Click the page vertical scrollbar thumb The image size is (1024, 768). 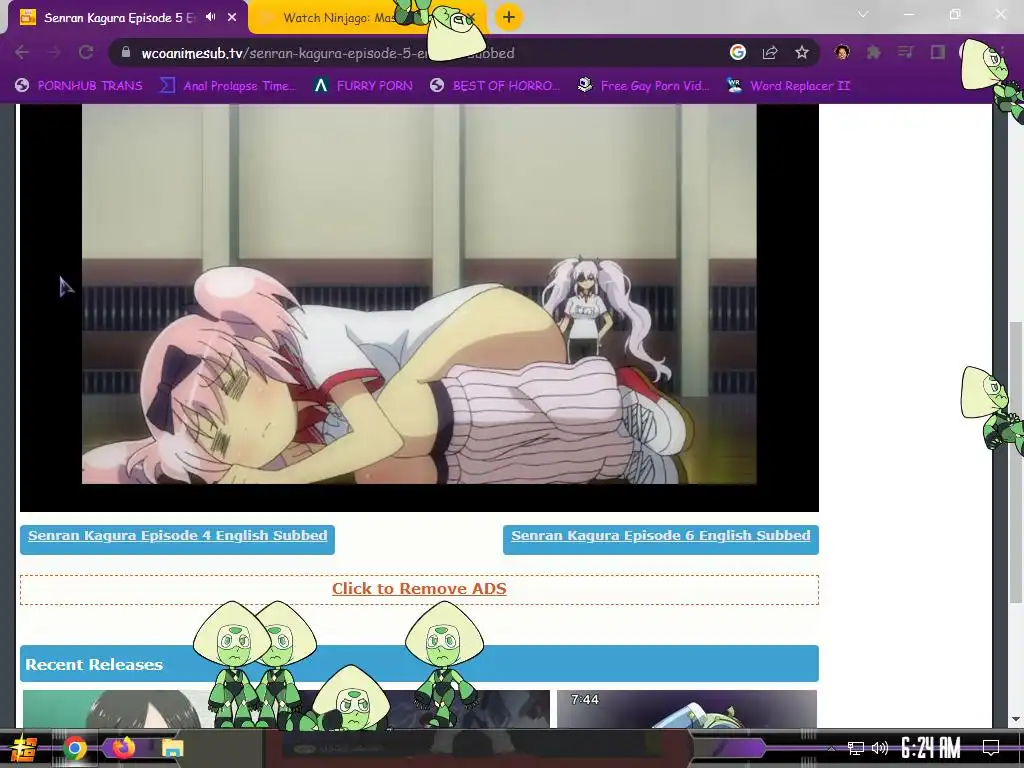tap(1016, 462)
